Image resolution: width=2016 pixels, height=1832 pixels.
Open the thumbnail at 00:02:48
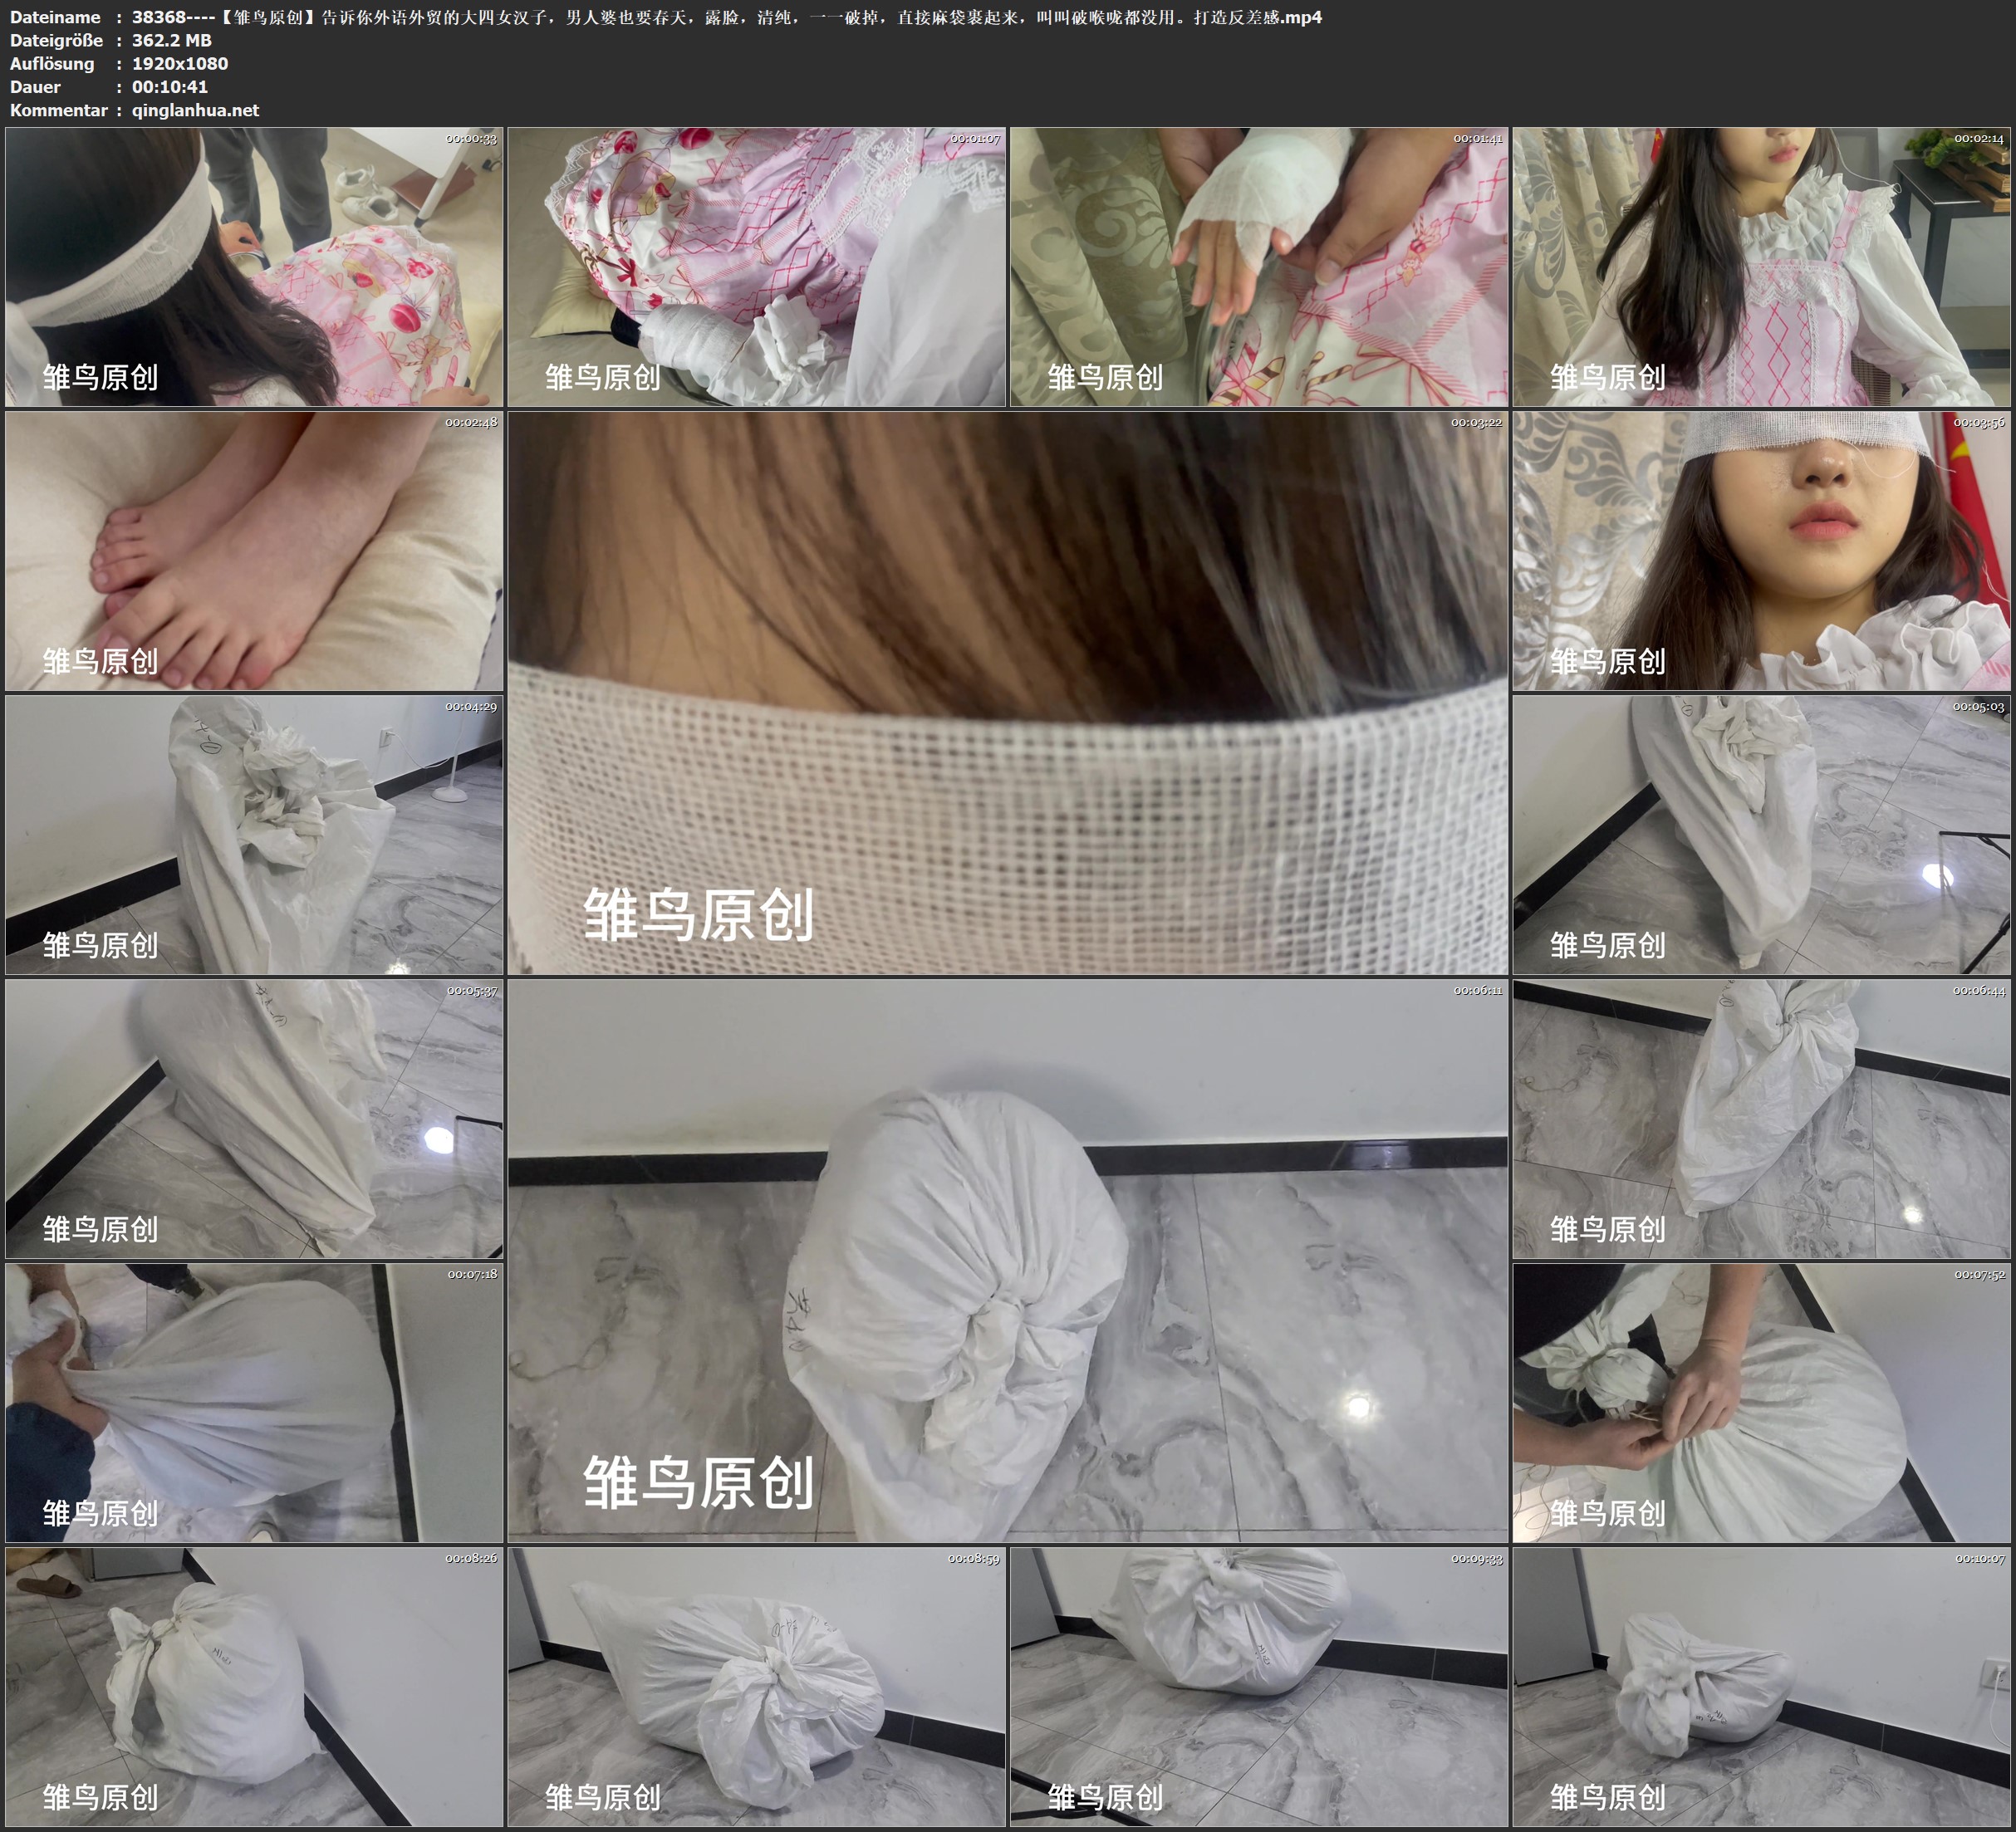(x=254, y=550)
